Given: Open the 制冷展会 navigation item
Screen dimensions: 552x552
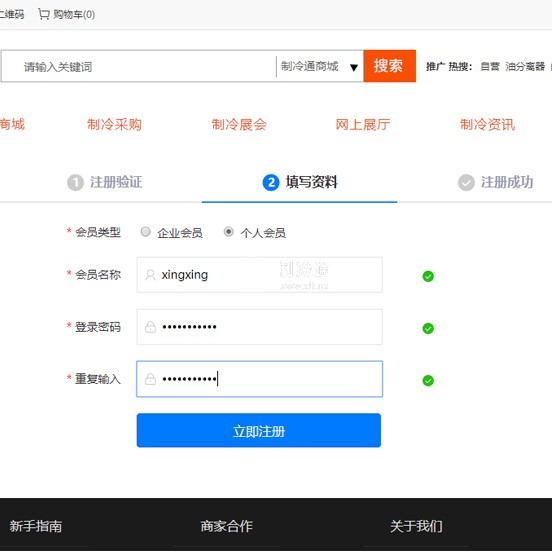Looking at the screenshot, I should point(239,125).
